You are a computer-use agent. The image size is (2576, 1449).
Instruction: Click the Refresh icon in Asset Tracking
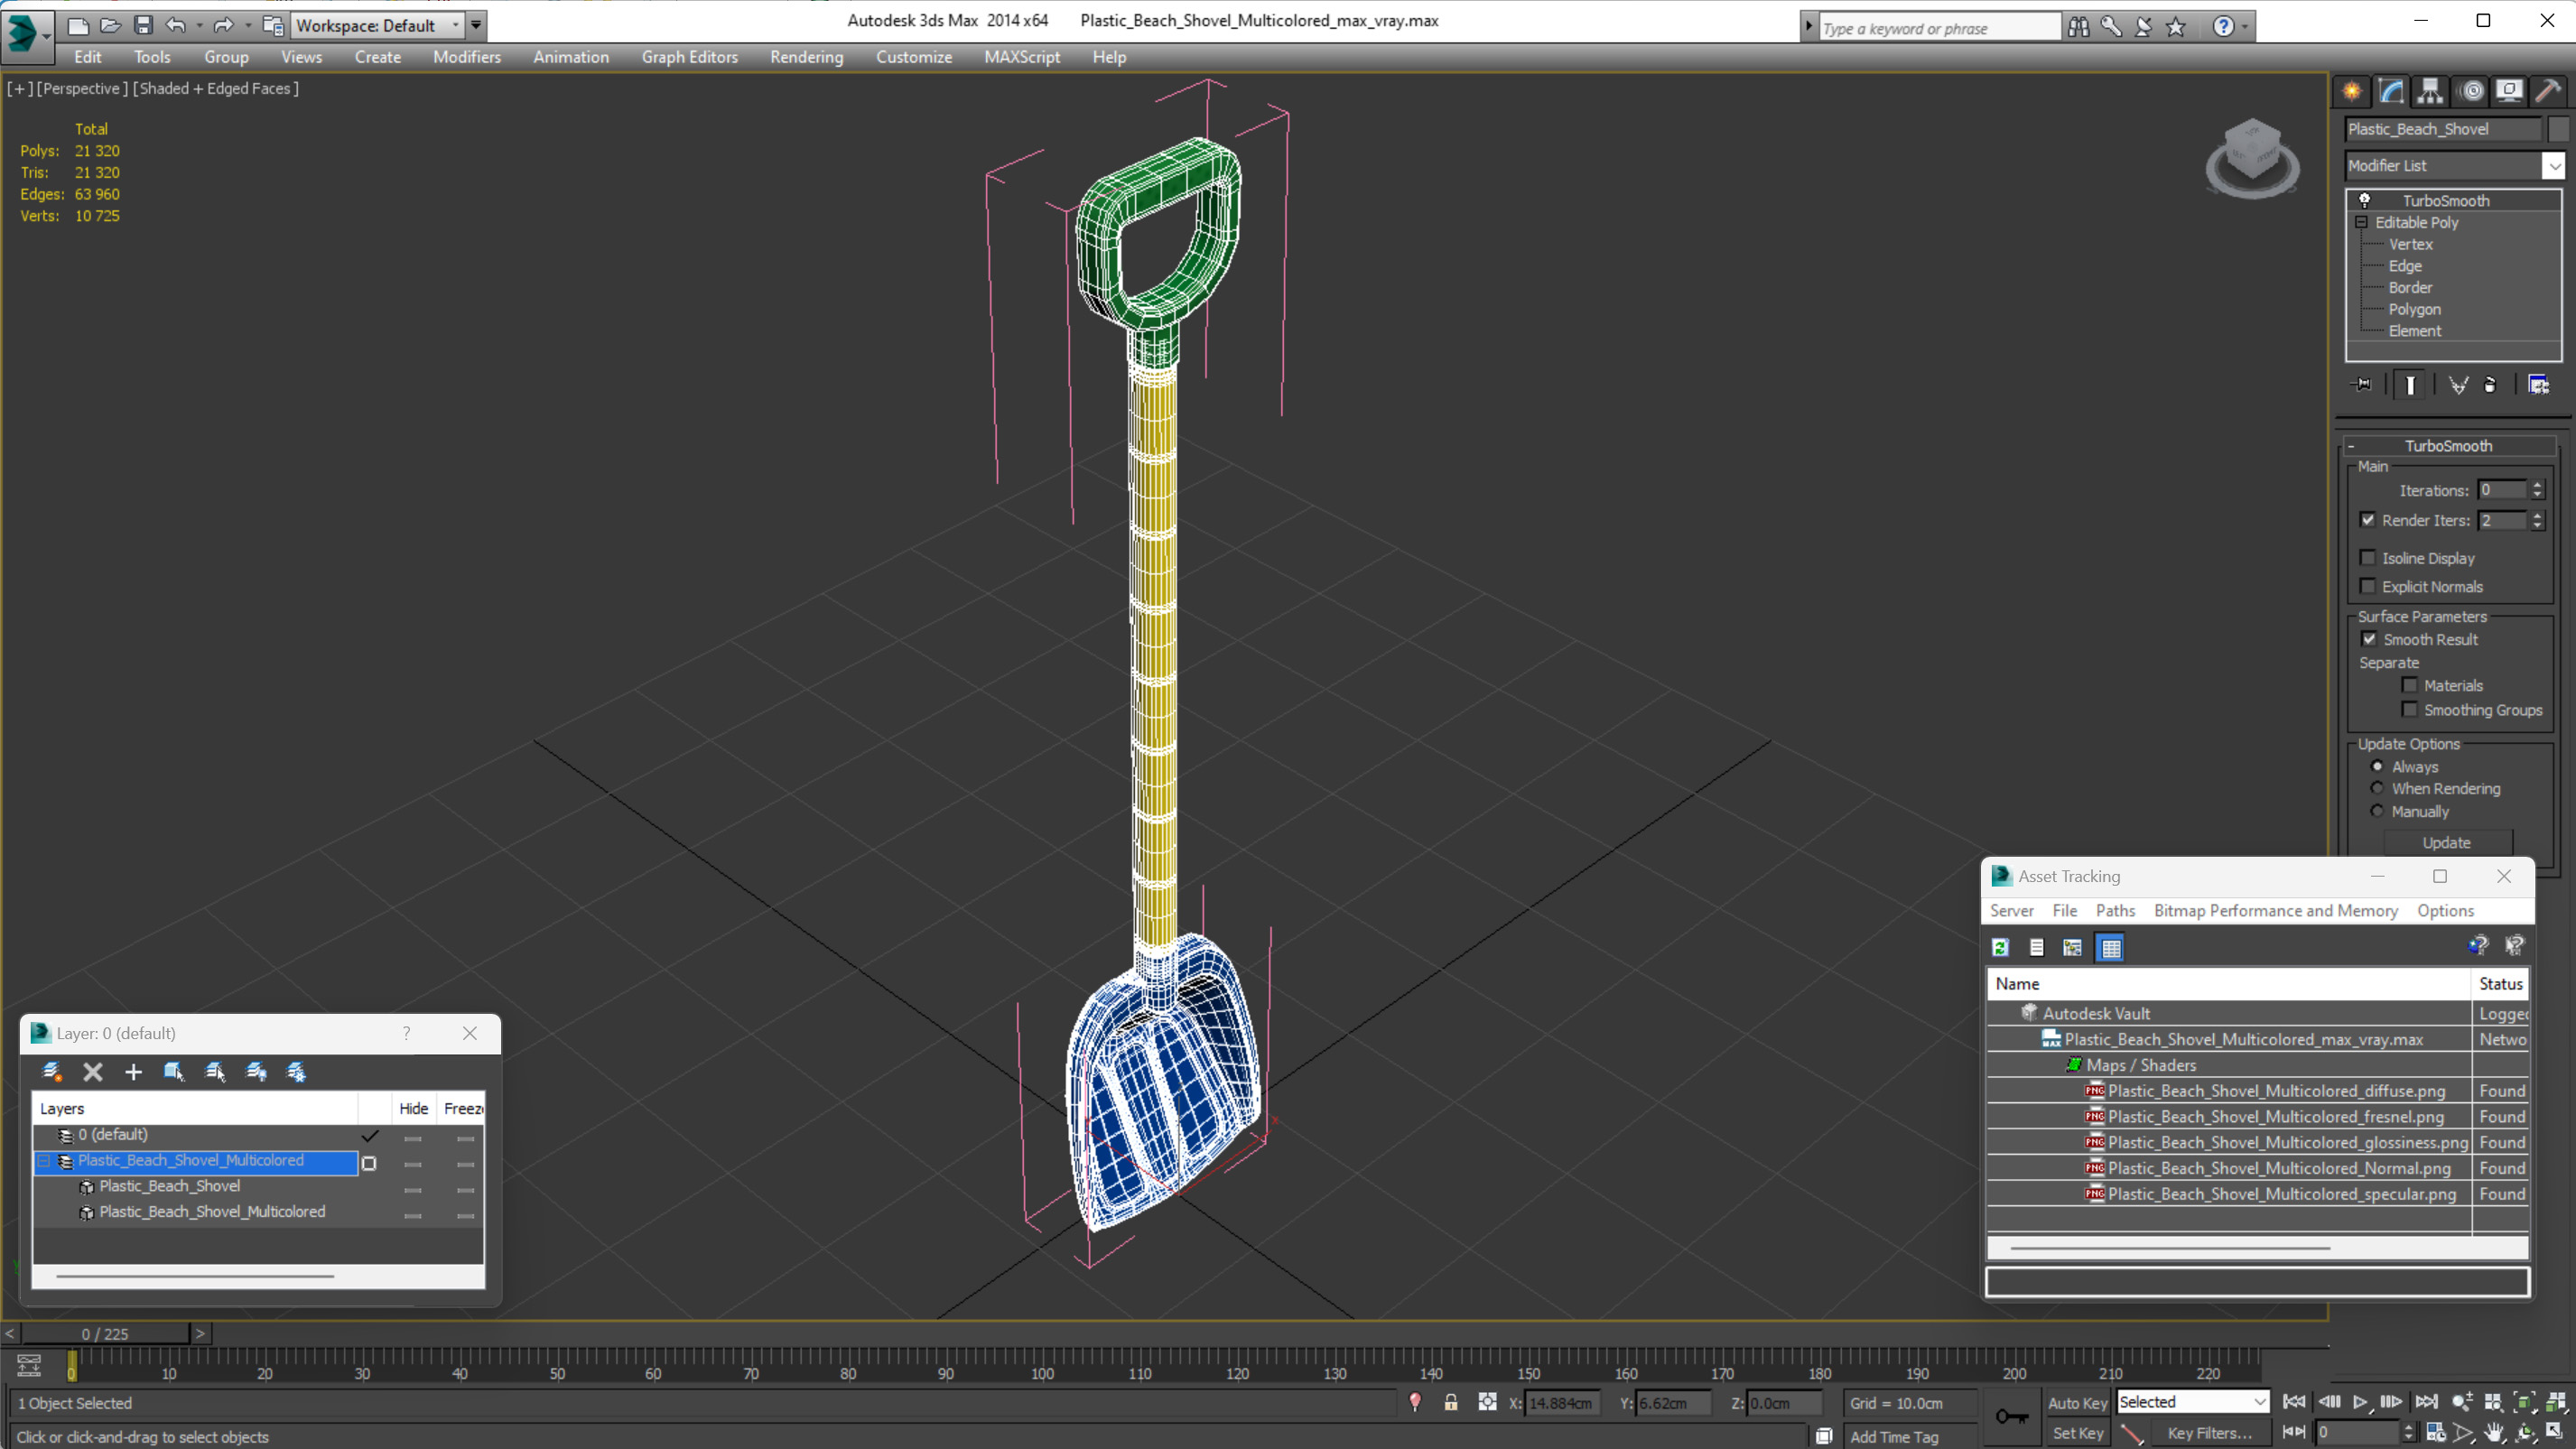pyautogui.click(x=2000, y=947)
